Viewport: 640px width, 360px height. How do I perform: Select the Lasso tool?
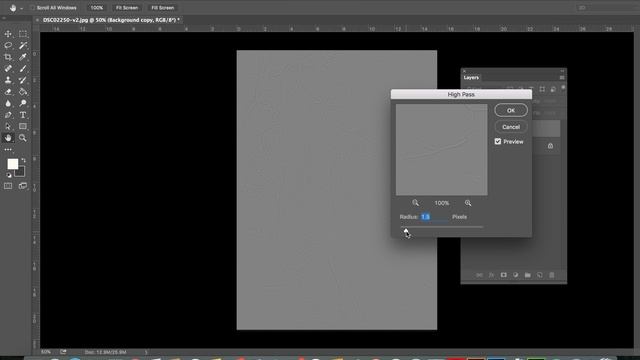pos(8,45)
